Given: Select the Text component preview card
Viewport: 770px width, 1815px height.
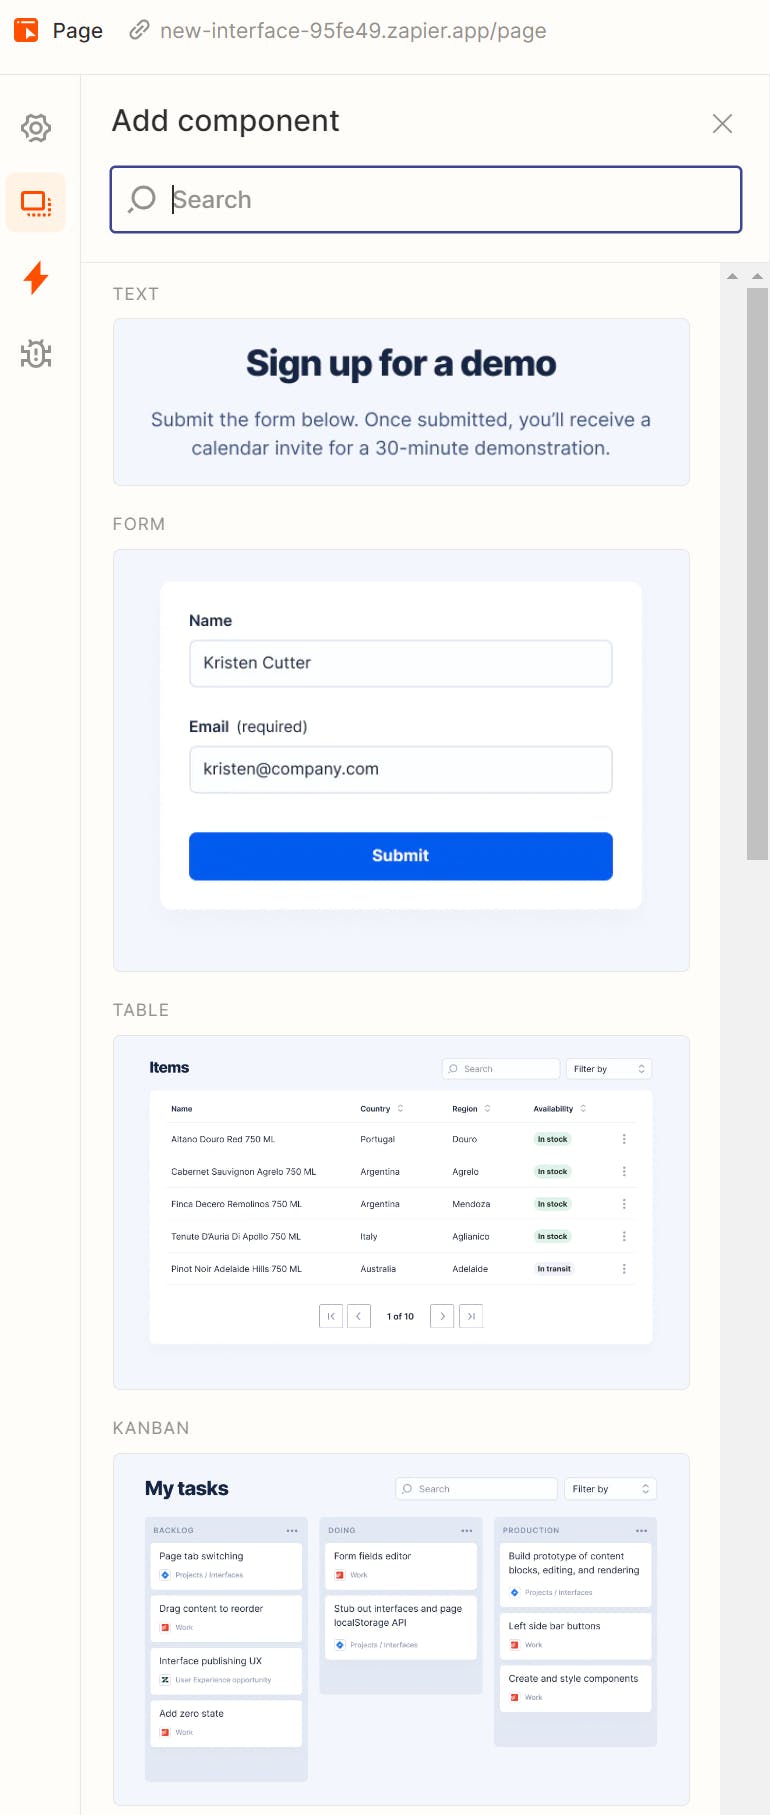Looking at the screenshot, I should coord(401,402).
